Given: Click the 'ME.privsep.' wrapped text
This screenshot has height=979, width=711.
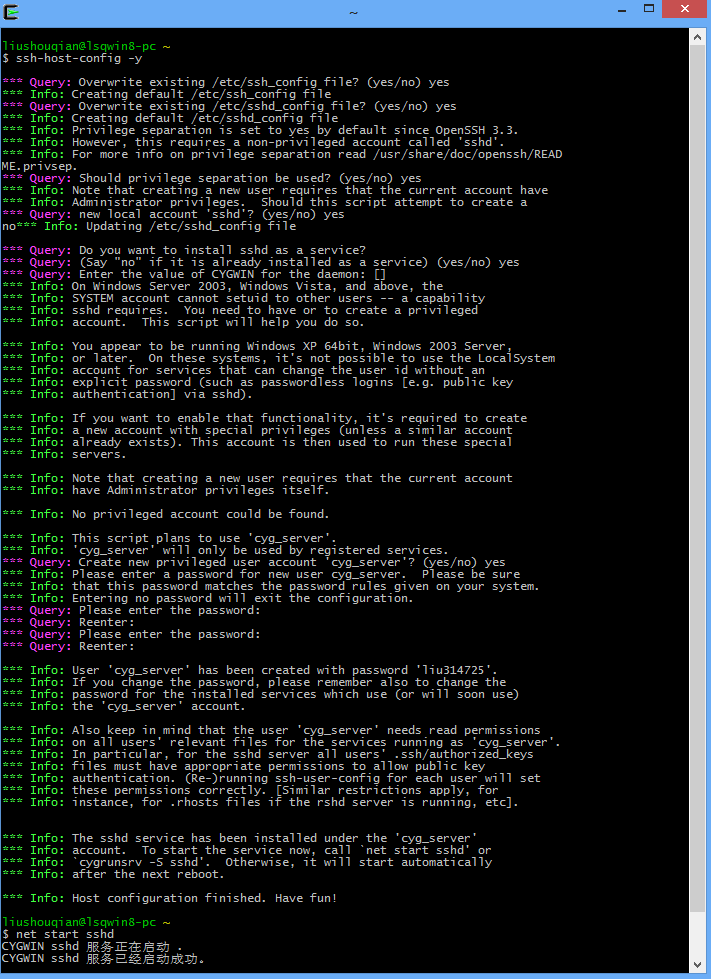Looking at the screenshot, I should tap(39, 166).
